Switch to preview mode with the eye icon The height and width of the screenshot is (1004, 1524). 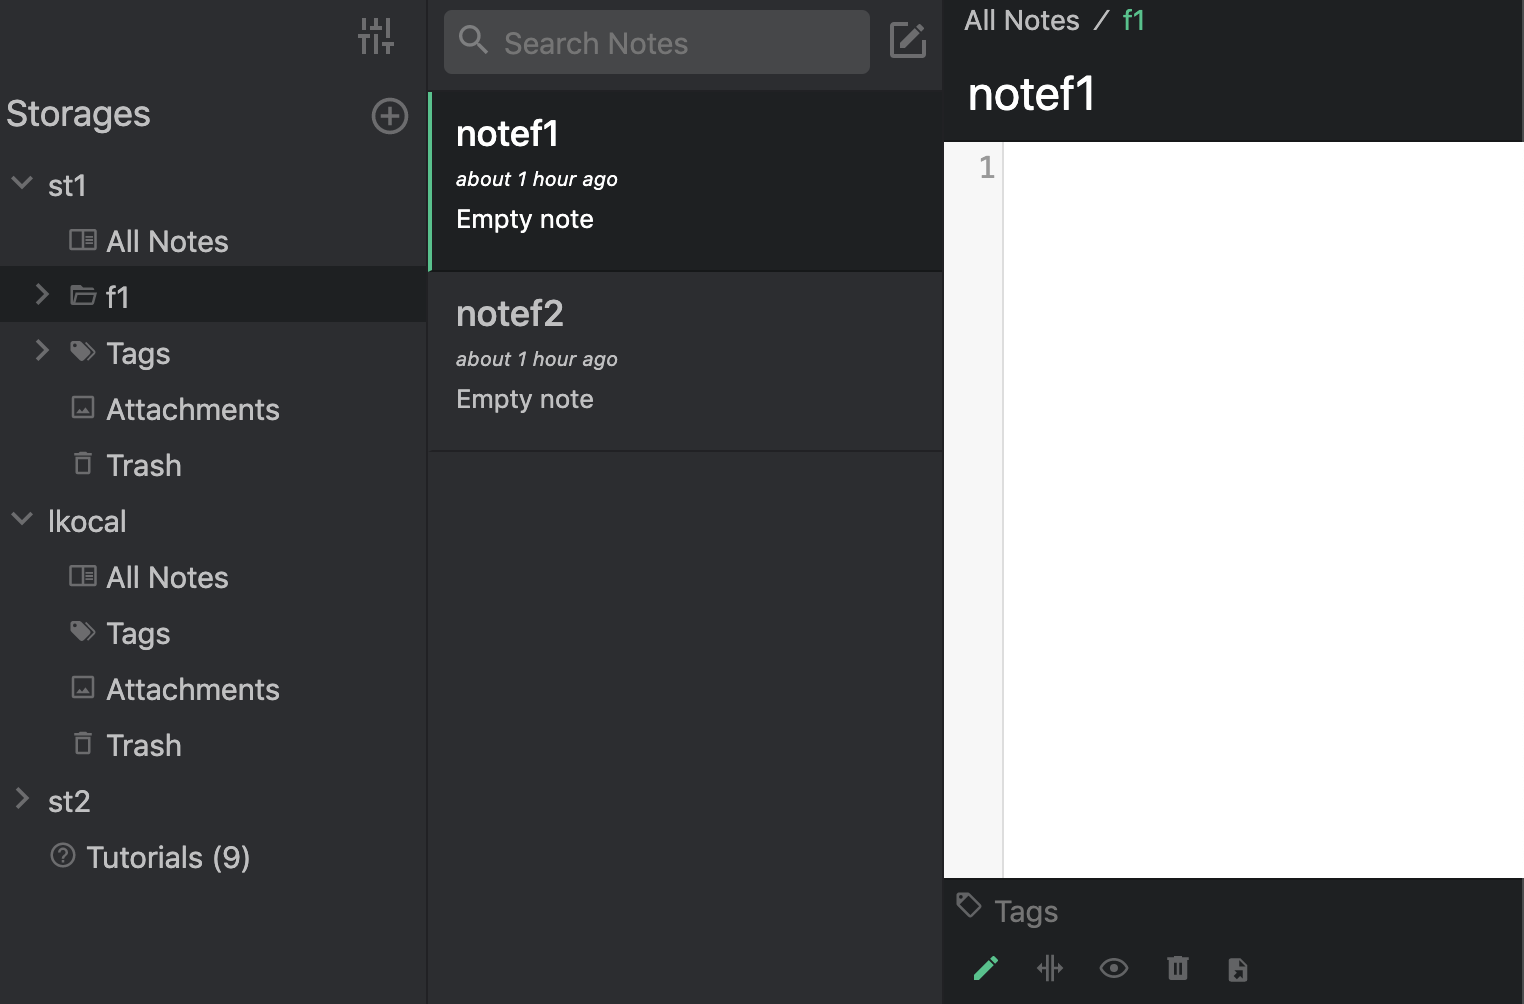1114,968
